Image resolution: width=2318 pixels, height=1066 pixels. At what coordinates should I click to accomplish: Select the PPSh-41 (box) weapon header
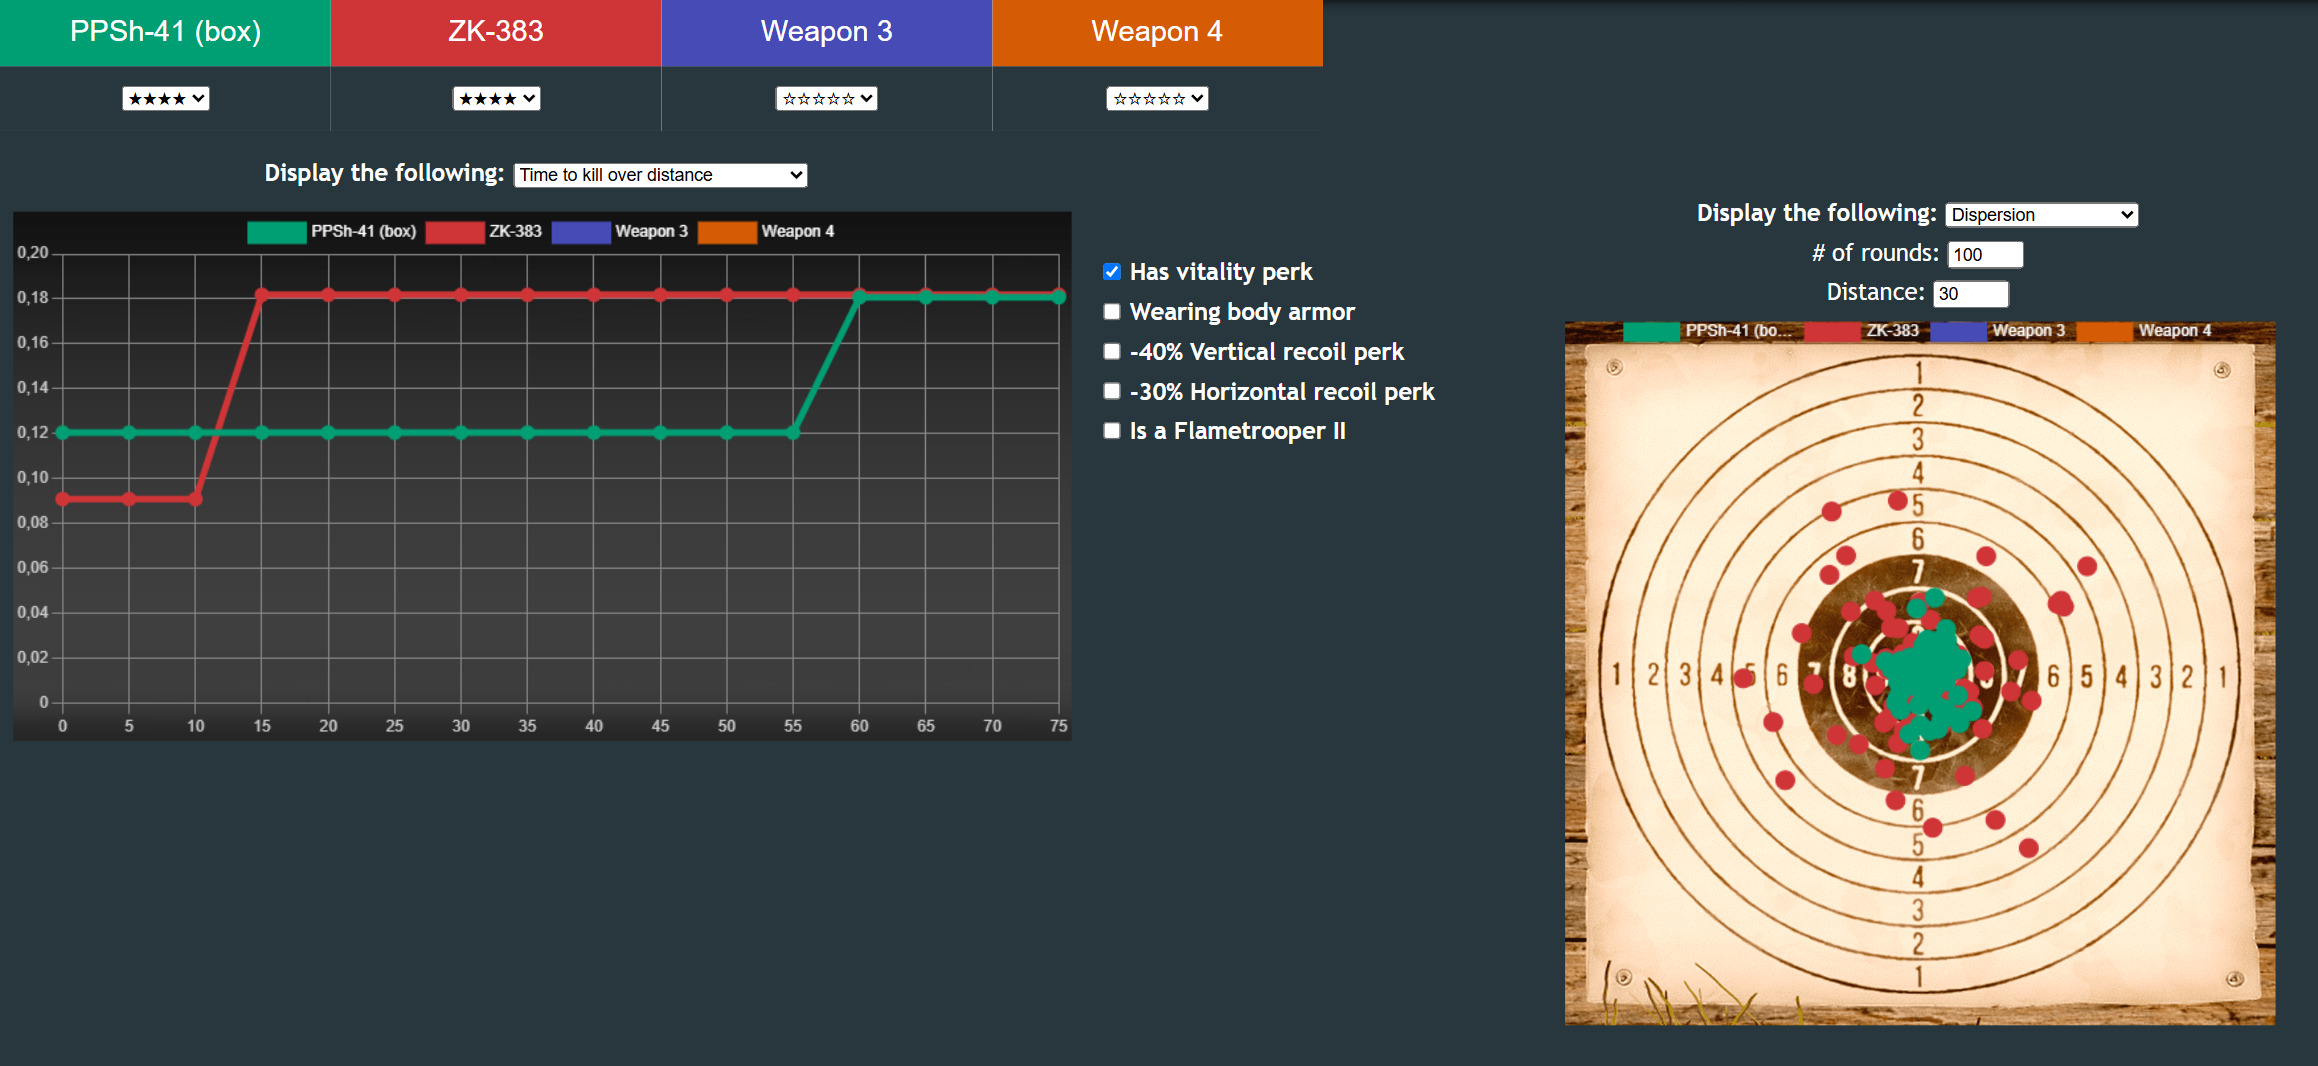[165, 32]
